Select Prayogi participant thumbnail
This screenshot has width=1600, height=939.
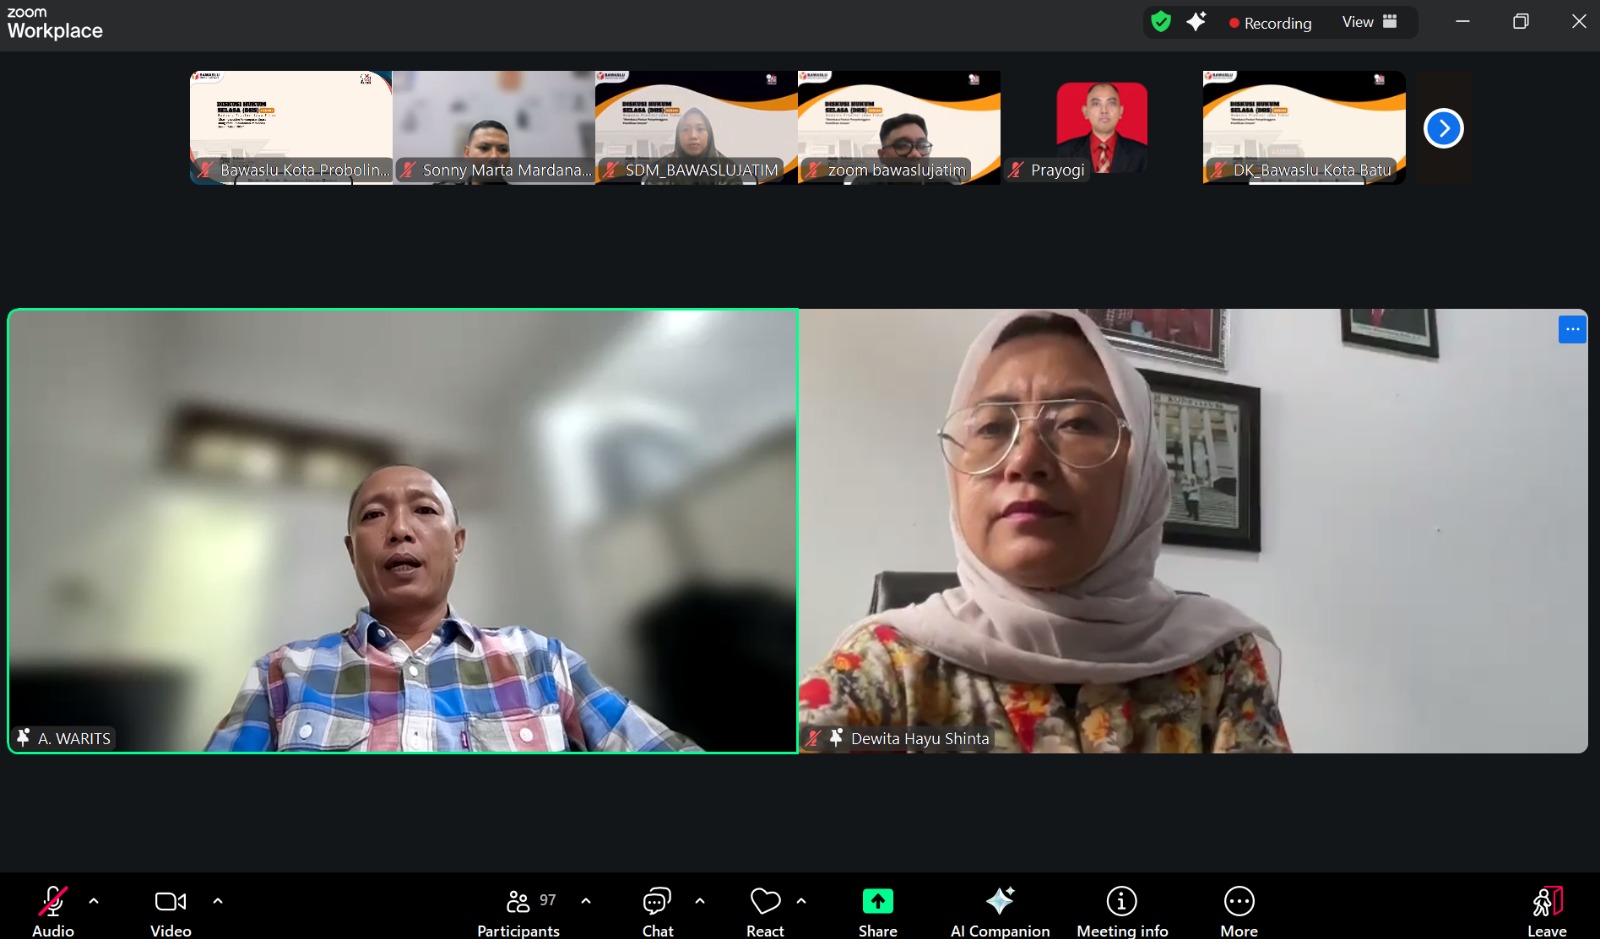point(1102,127)
